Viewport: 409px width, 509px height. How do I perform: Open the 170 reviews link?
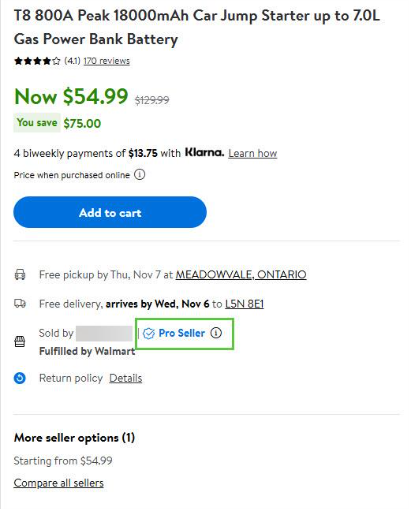click(106, 61)
